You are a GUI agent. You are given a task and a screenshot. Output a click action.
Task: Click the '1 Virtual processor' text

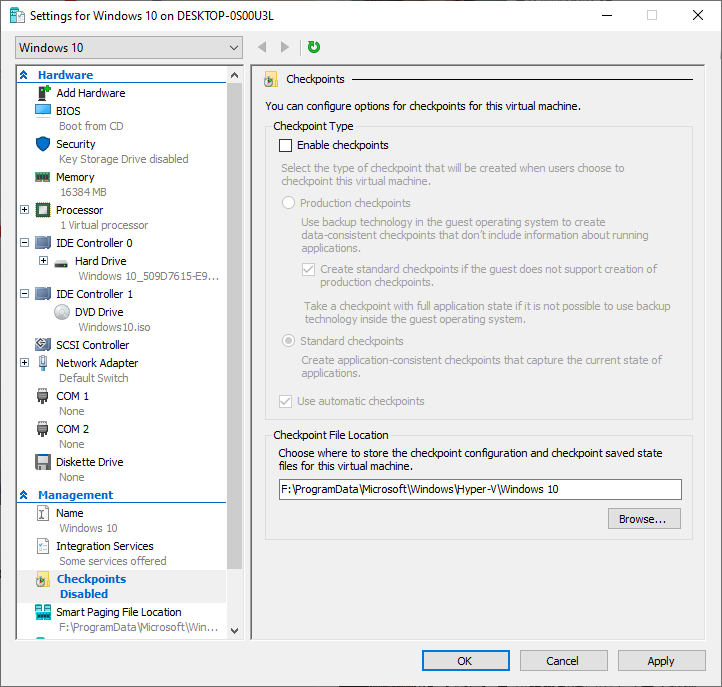click(x=104, y=225)
